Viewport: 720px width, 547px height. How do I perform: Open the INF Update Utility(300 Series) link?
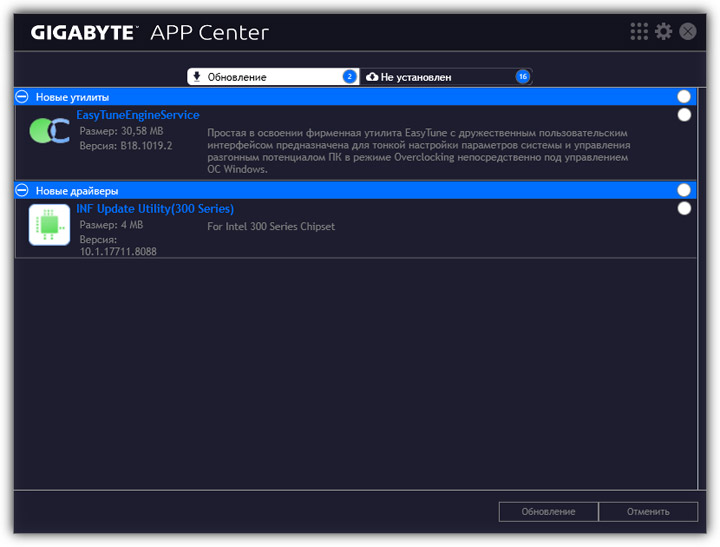155,209
